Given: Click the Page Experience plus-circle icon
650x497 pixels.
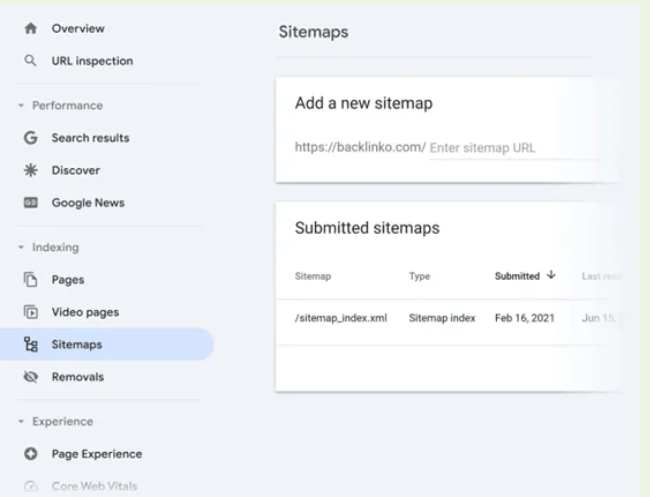Looking at the screenshot, I should pos(31,454).
